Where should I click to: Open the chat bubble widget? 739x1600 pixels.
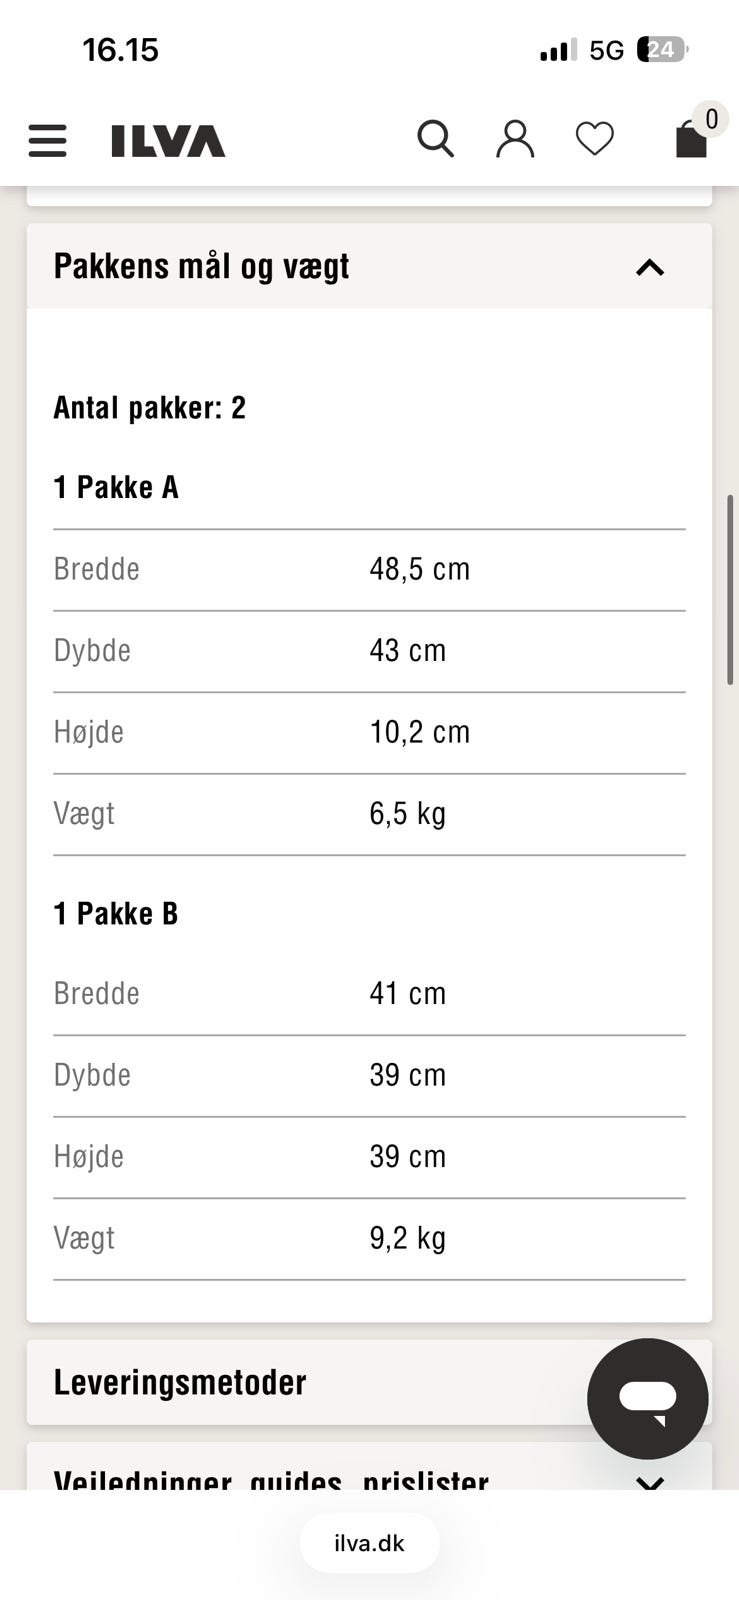tap(647, 1398)
